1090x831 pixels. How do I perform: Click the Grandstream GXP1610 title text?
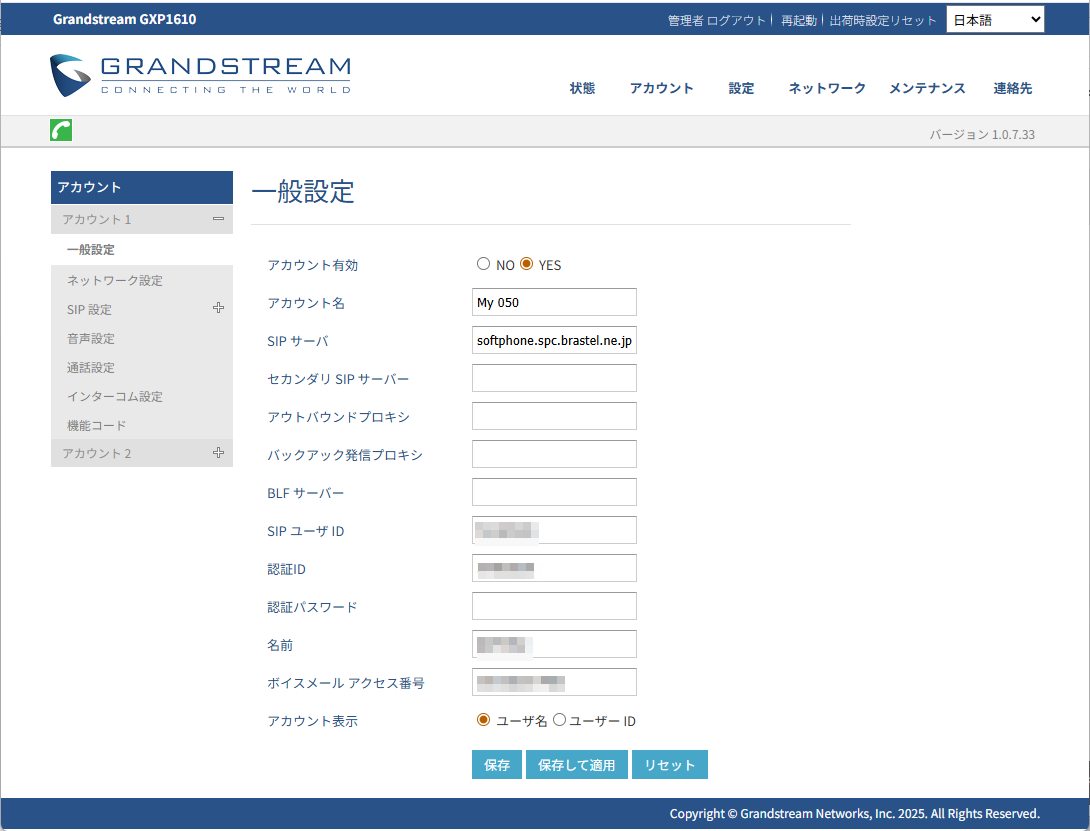[124, 19]
